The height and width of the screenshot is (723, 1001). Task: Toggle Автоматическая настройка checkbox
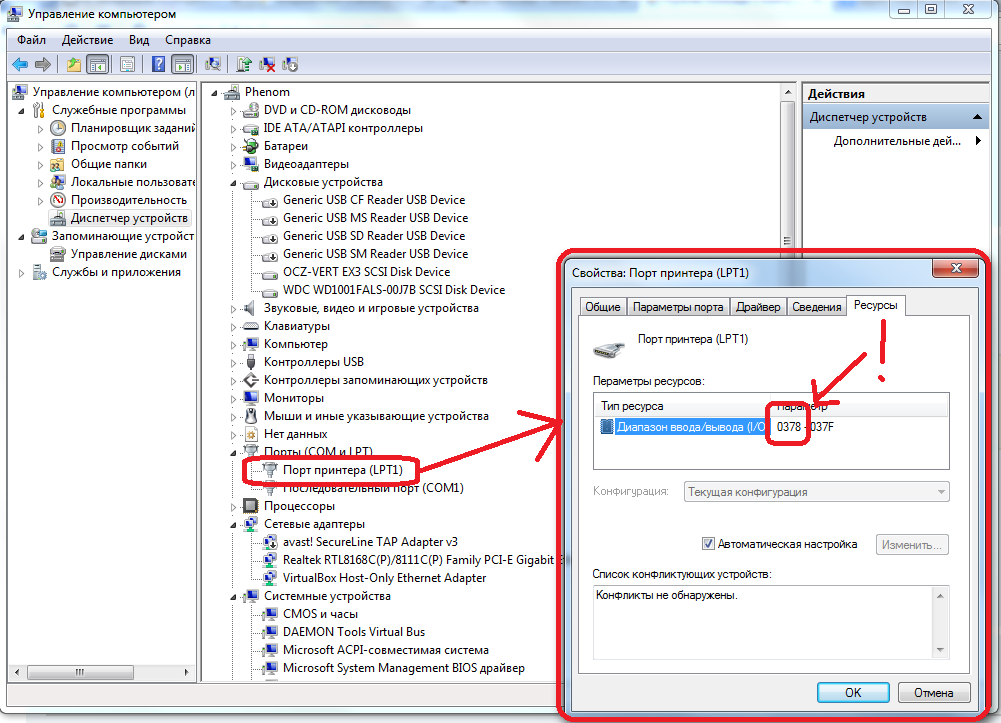(x=708, y=544)
